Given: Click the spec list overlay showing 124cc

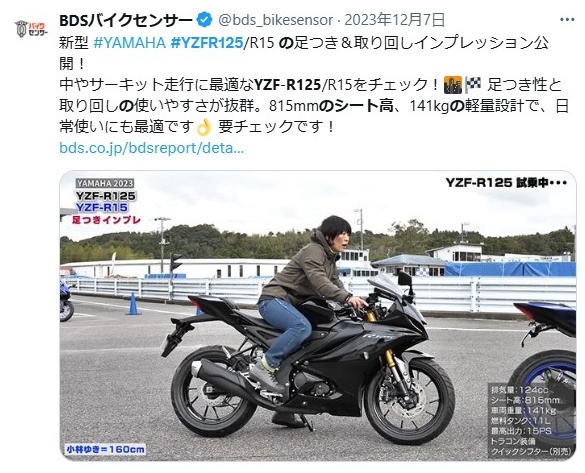Looking at the screenshot, I should click(x=531, y=420).
